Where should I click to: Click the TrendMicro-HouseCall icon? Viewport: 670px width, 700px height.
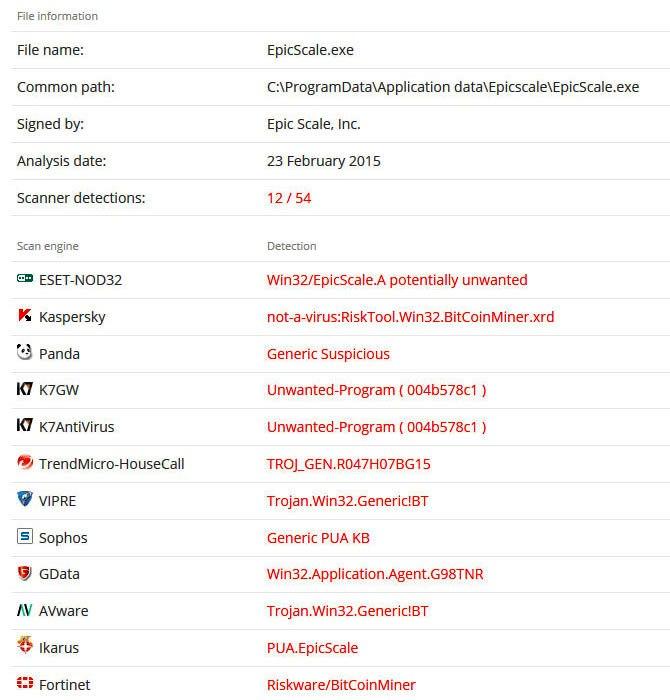point(25,462)
